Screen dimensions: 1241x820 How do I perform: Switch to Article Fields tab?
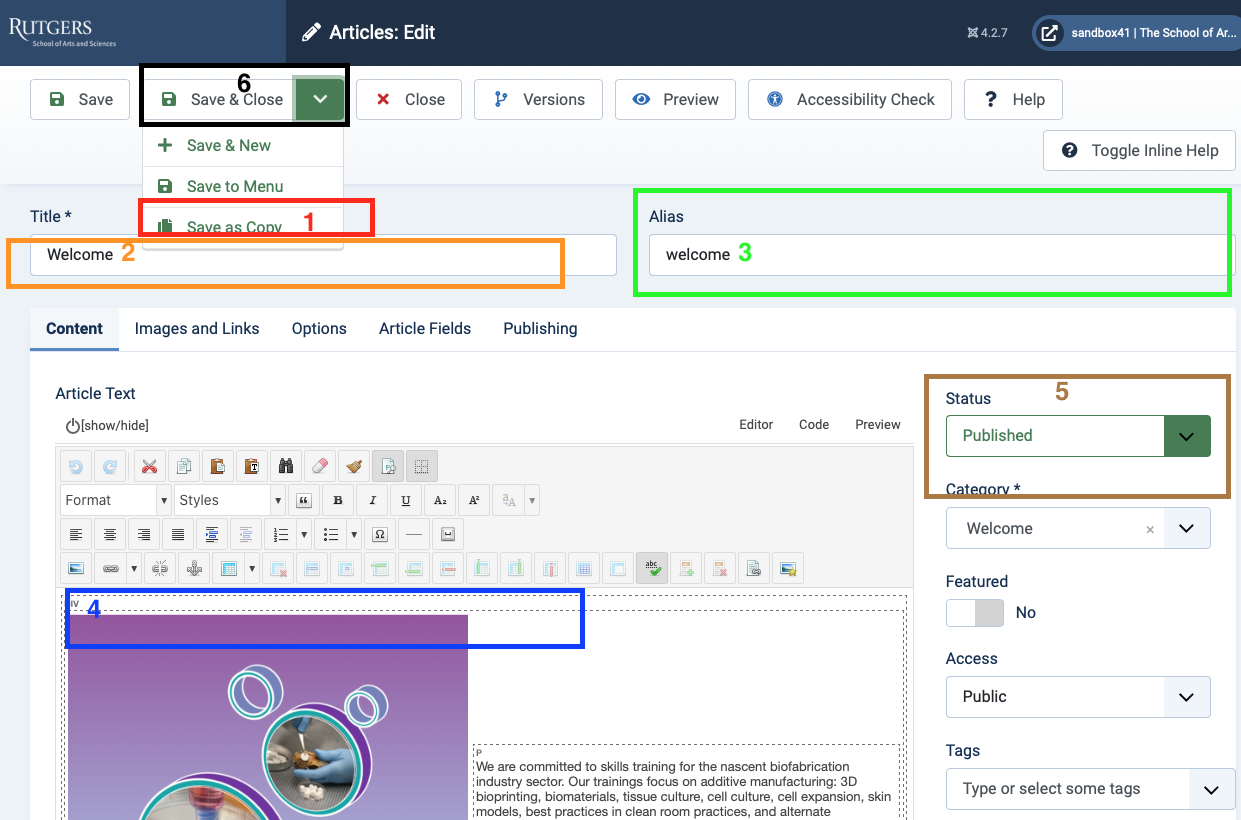tap(425, 328)
